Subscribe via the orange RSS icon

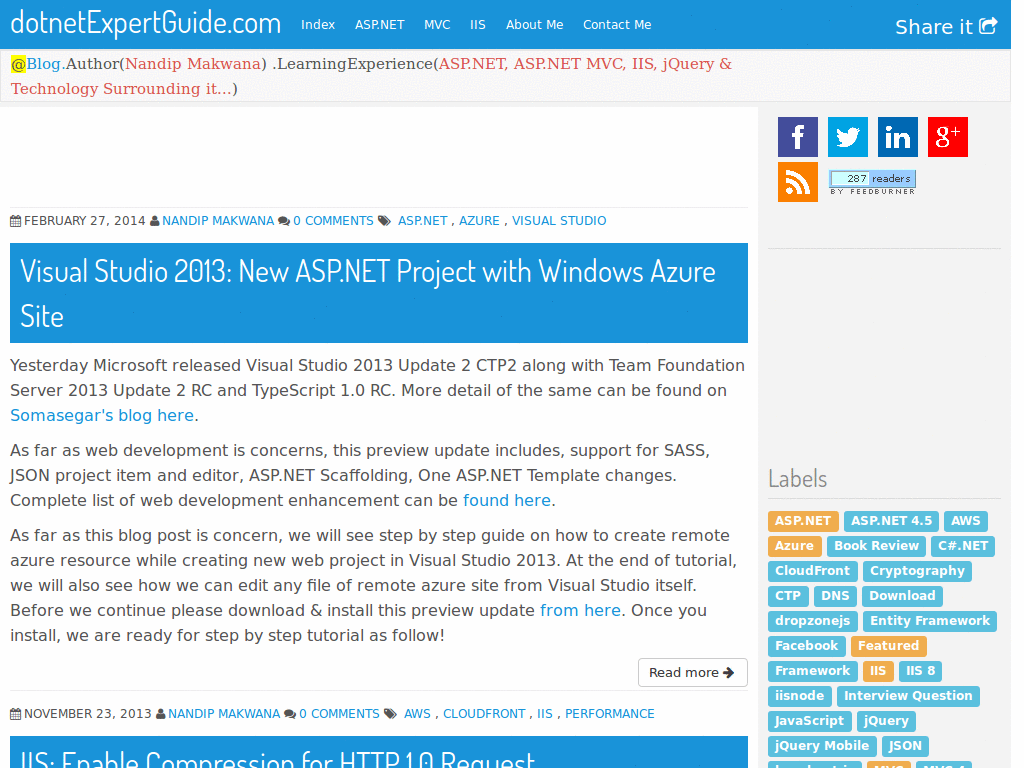click(797, 182)
